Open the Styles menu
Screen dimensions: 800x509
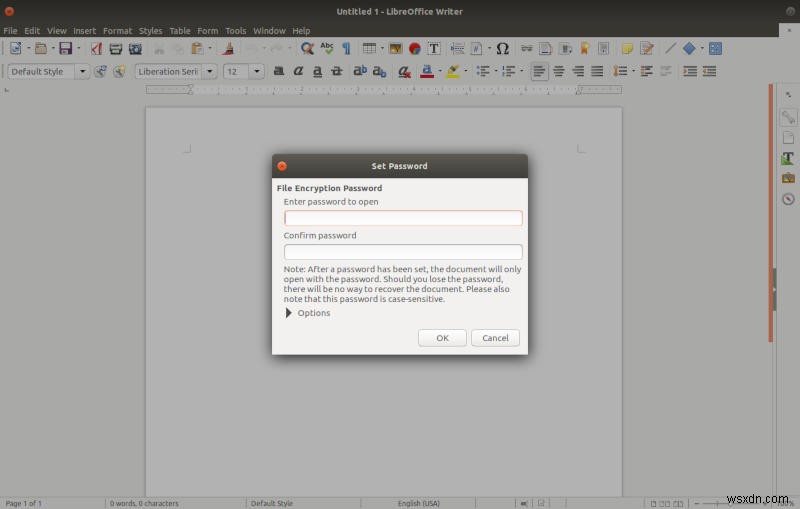[x=151, y=31]
